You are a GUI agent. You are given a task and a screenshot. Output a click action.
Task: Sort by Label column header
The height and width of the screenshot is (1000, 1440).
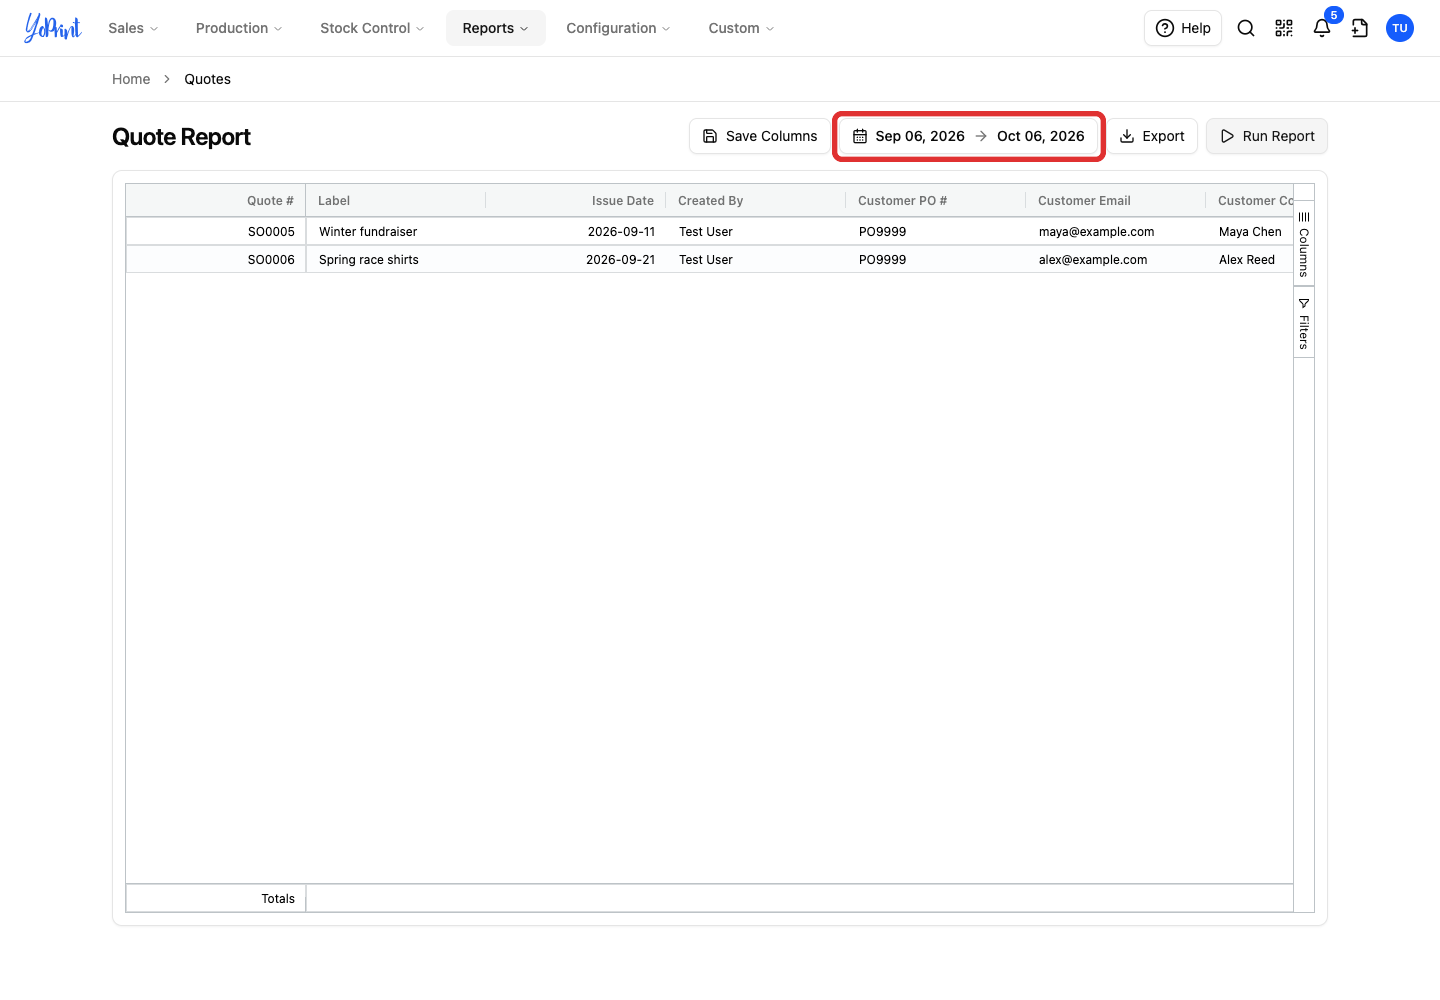point(396,201)
